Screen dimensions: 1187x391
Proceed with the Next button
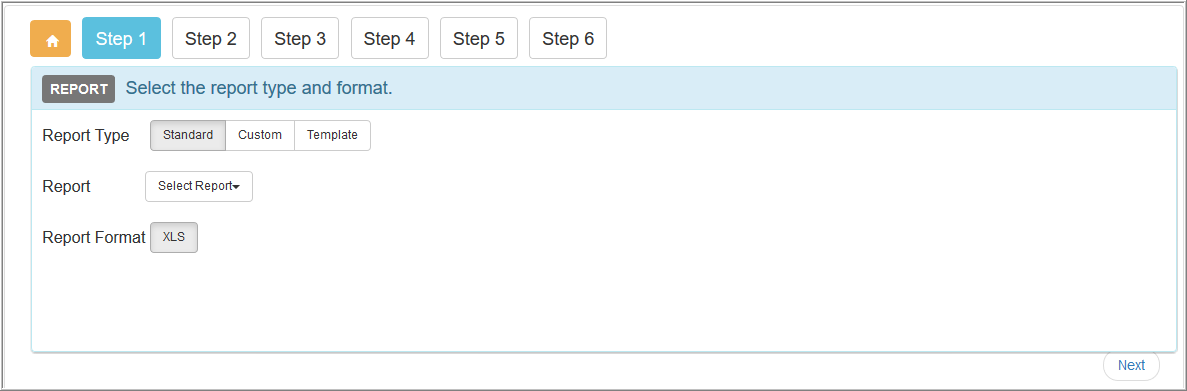click(x=1131, y=365)
